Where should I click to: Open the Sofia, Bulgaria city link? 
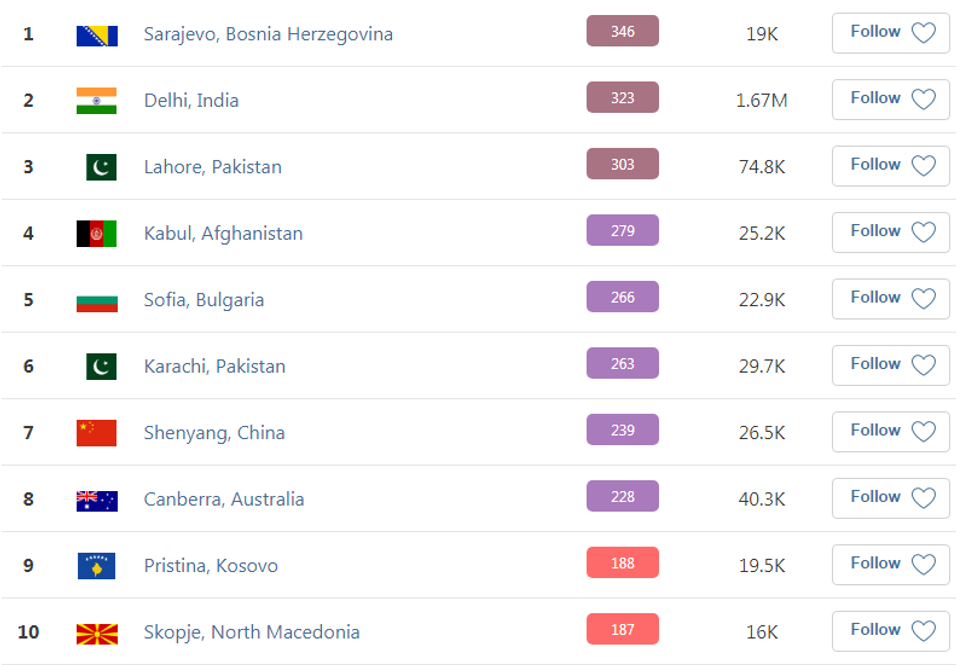pos(204,300)
